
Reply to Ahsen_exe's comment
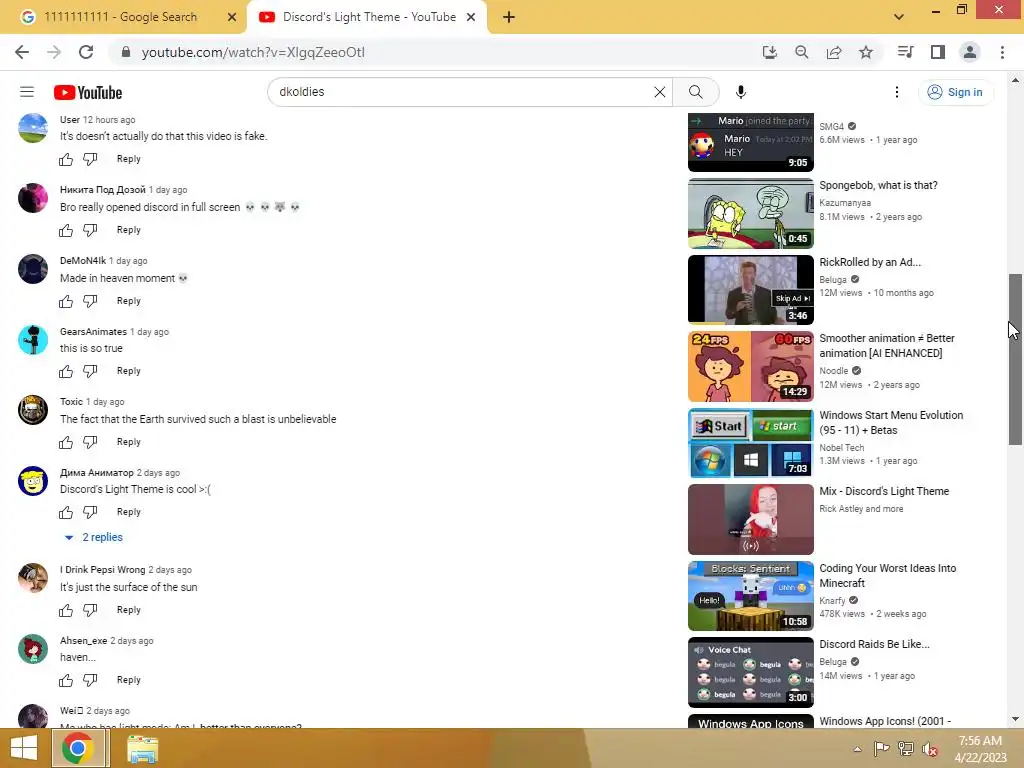point(129,680)
